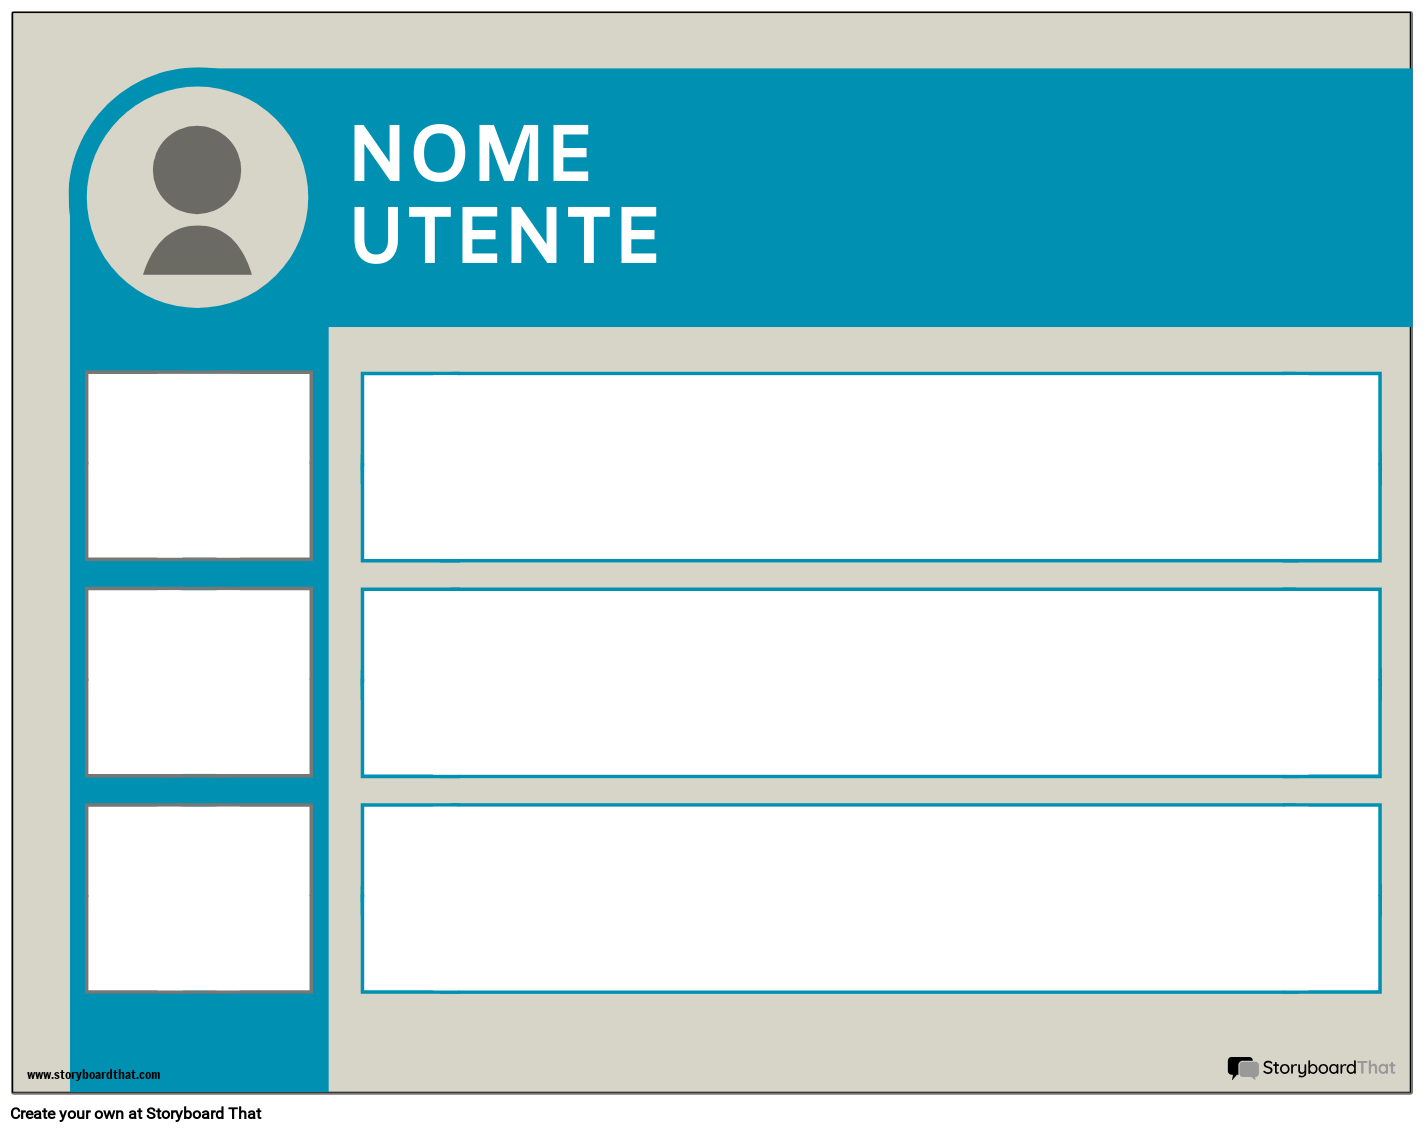Image resolution: width=1425 pixels, height=1132 pixels.
Task: Open the www.storyboardthat.com link
Action: coord(93,1075)
